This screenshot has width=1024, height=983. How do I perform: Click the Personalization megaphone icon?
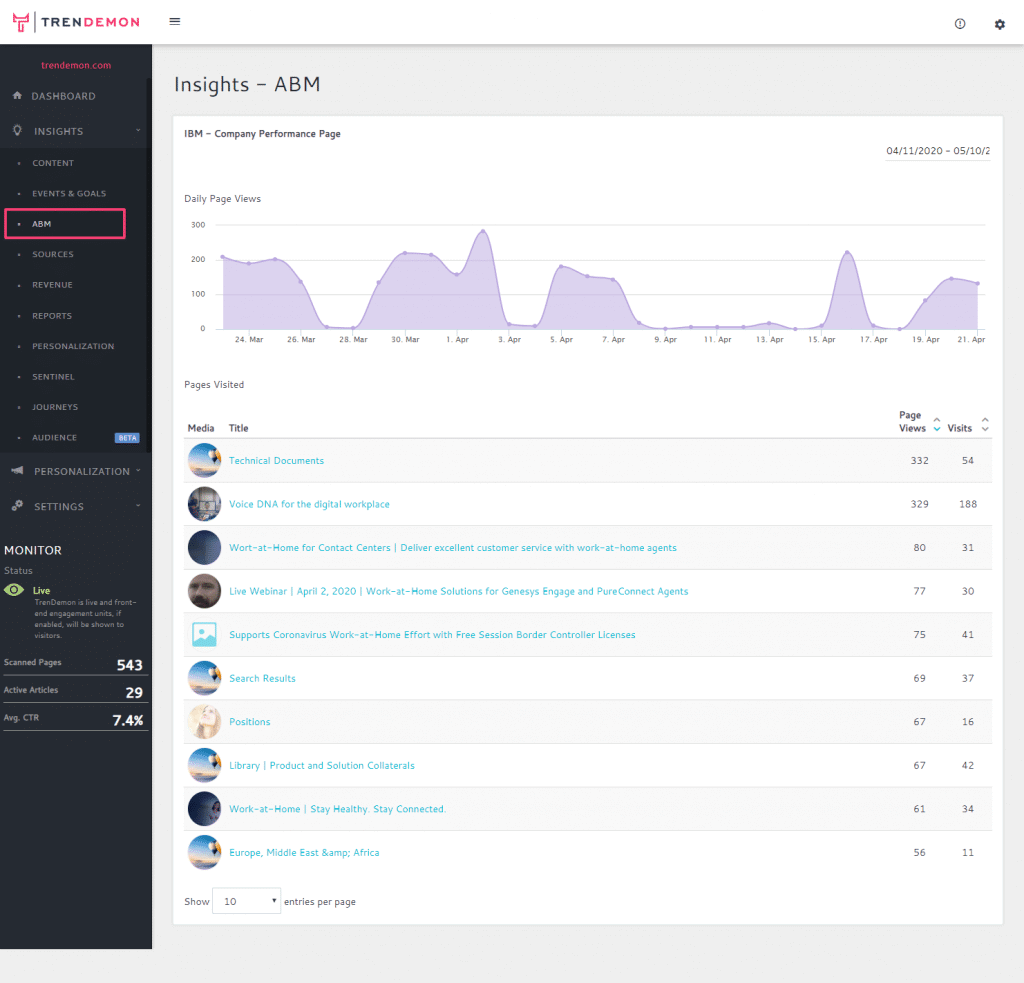tap(18, 470)
